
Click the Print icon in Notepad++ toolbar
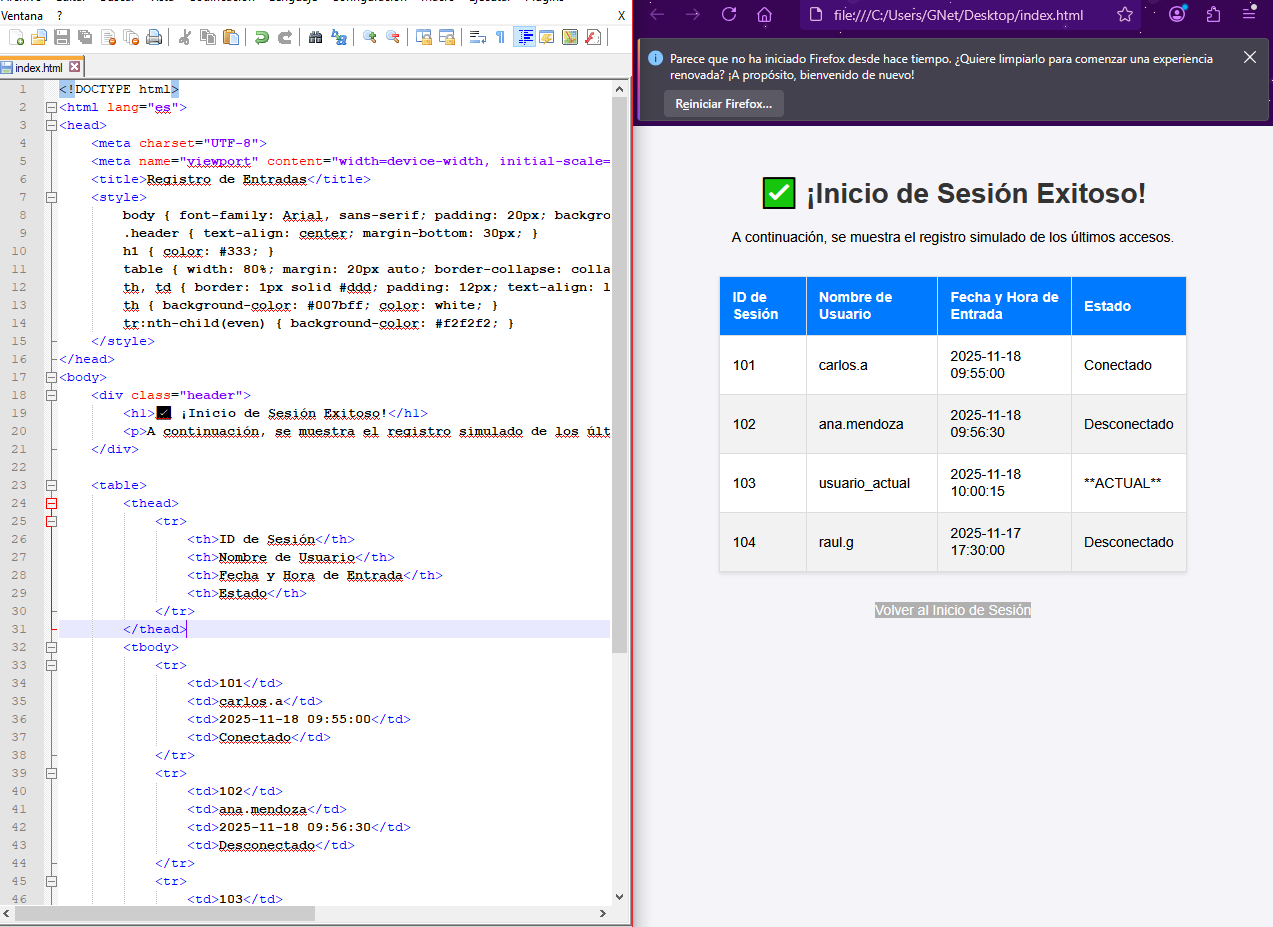click(x=154, y=38)
